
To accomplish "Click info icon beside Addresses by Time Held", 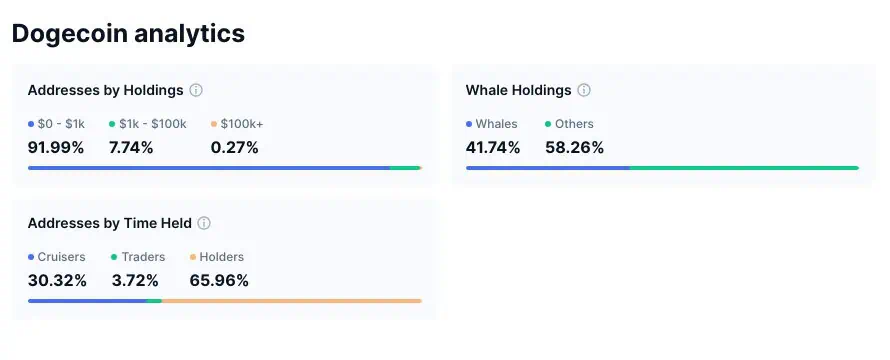I will (204, 223).
